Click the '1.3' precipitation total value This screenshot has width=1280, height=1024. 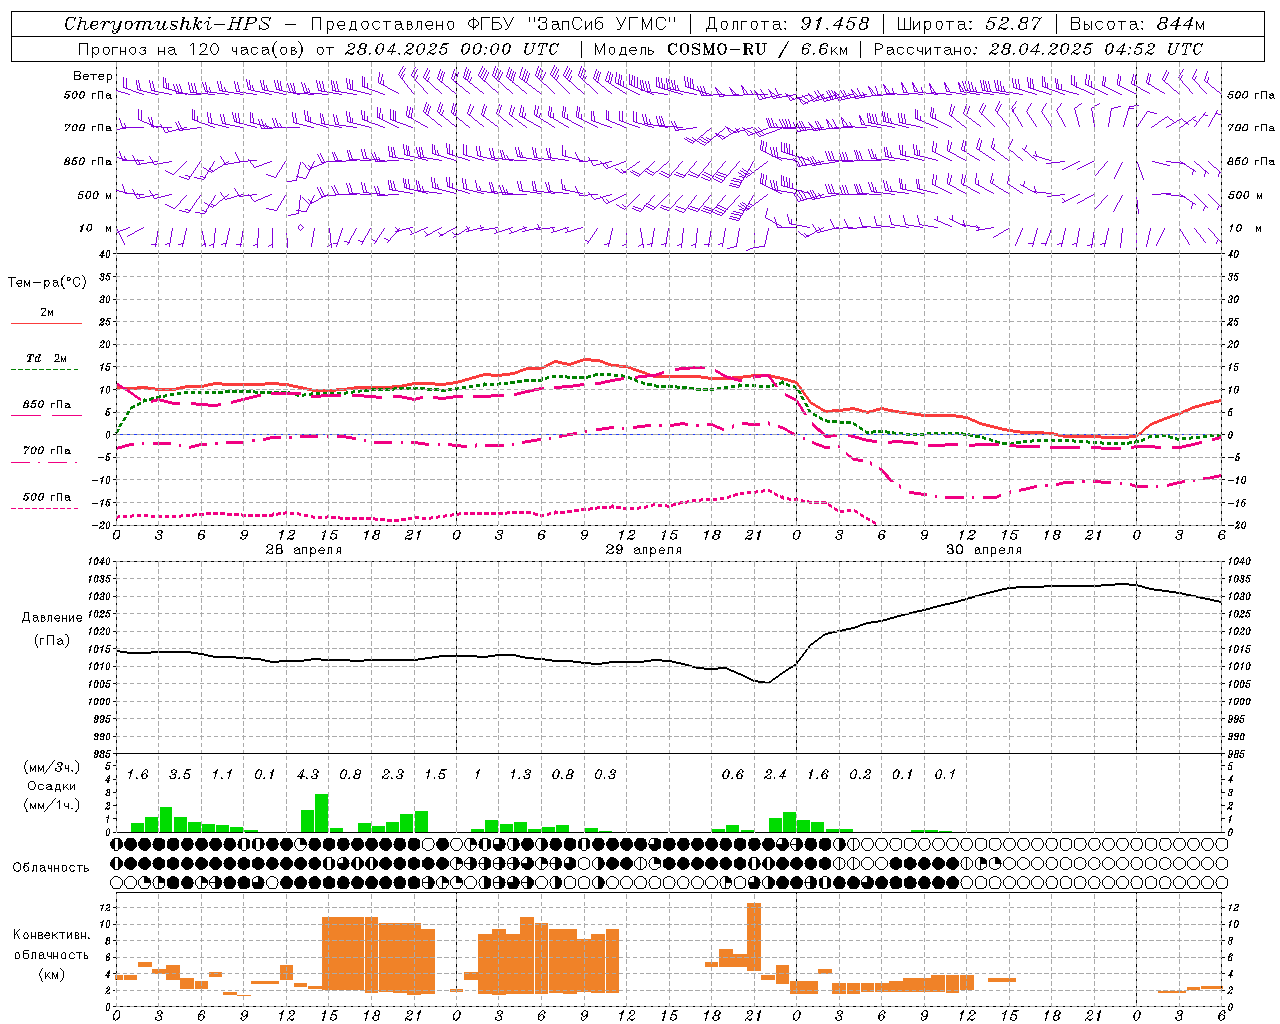[520, 774]
